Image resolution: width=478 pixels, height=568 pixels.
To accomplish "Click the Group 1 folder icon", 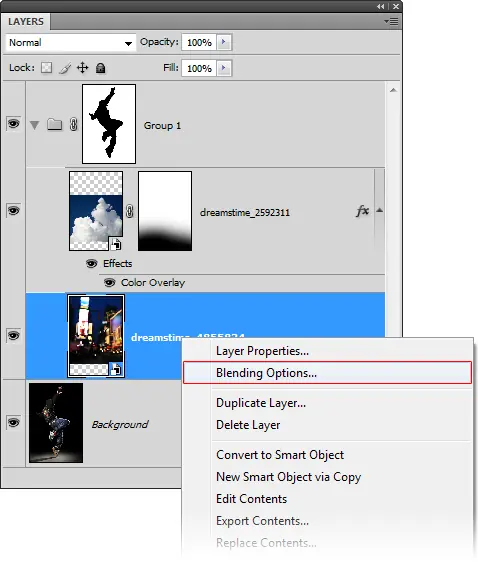I will [55, 125].
